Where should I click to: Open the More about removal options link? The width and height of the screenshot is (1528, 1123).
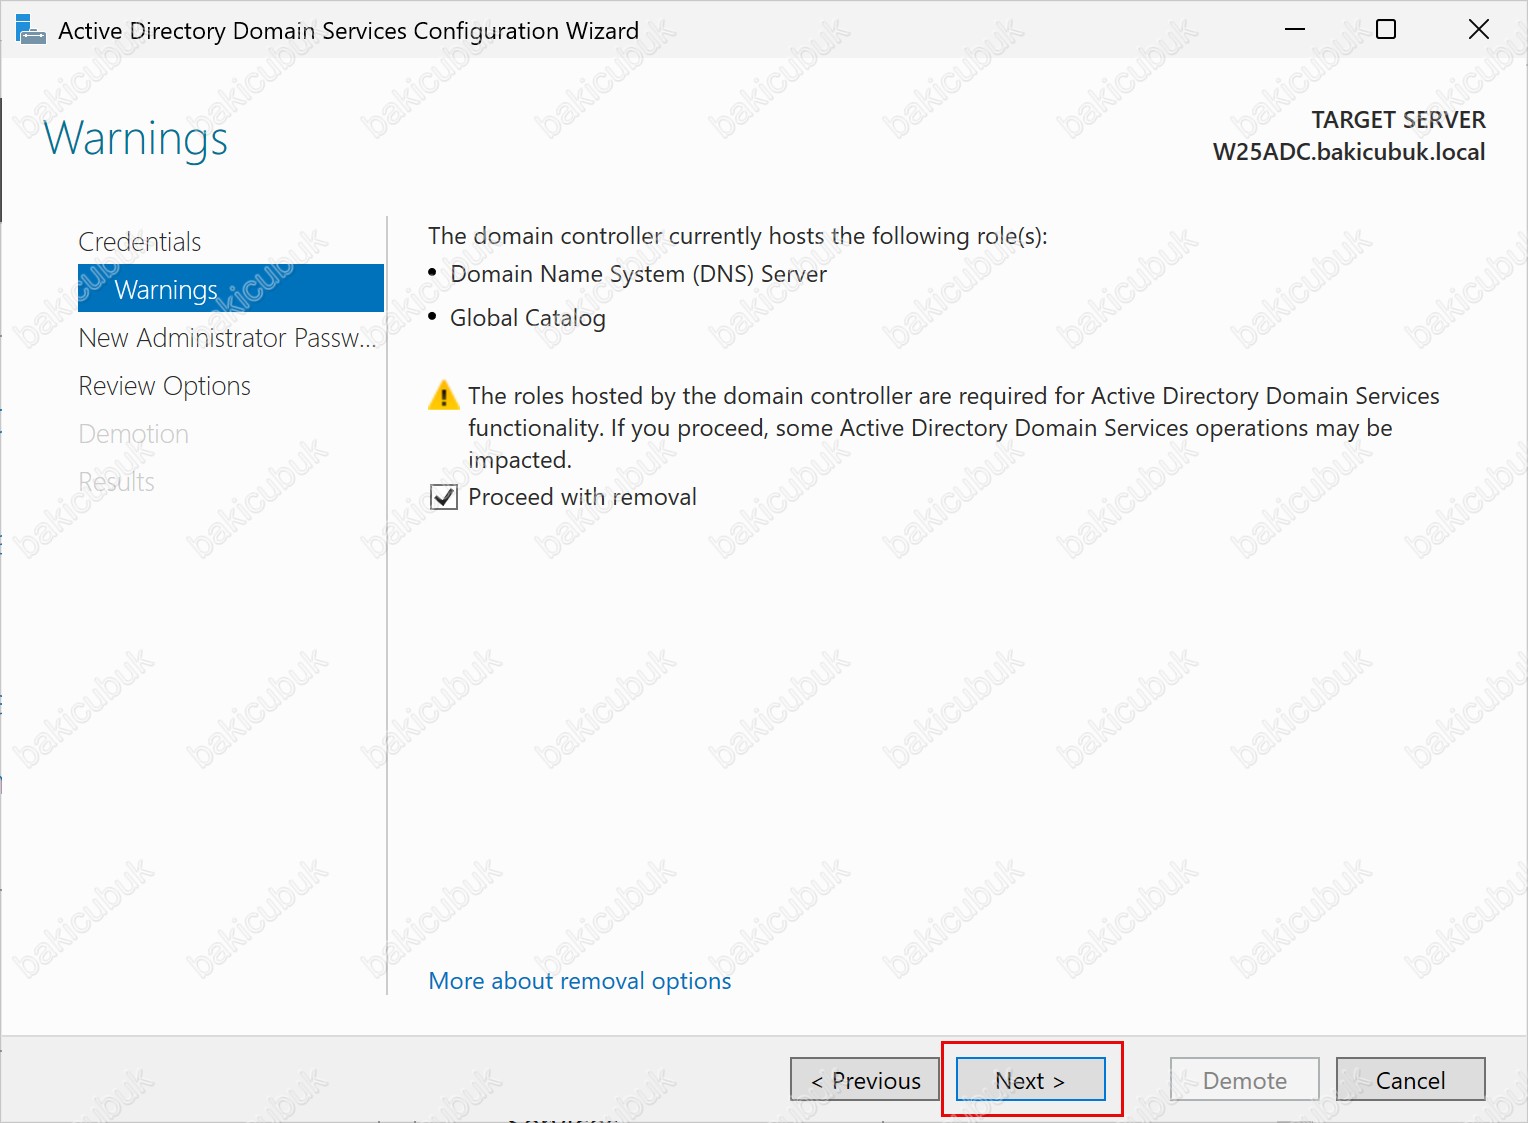(580, 981)
